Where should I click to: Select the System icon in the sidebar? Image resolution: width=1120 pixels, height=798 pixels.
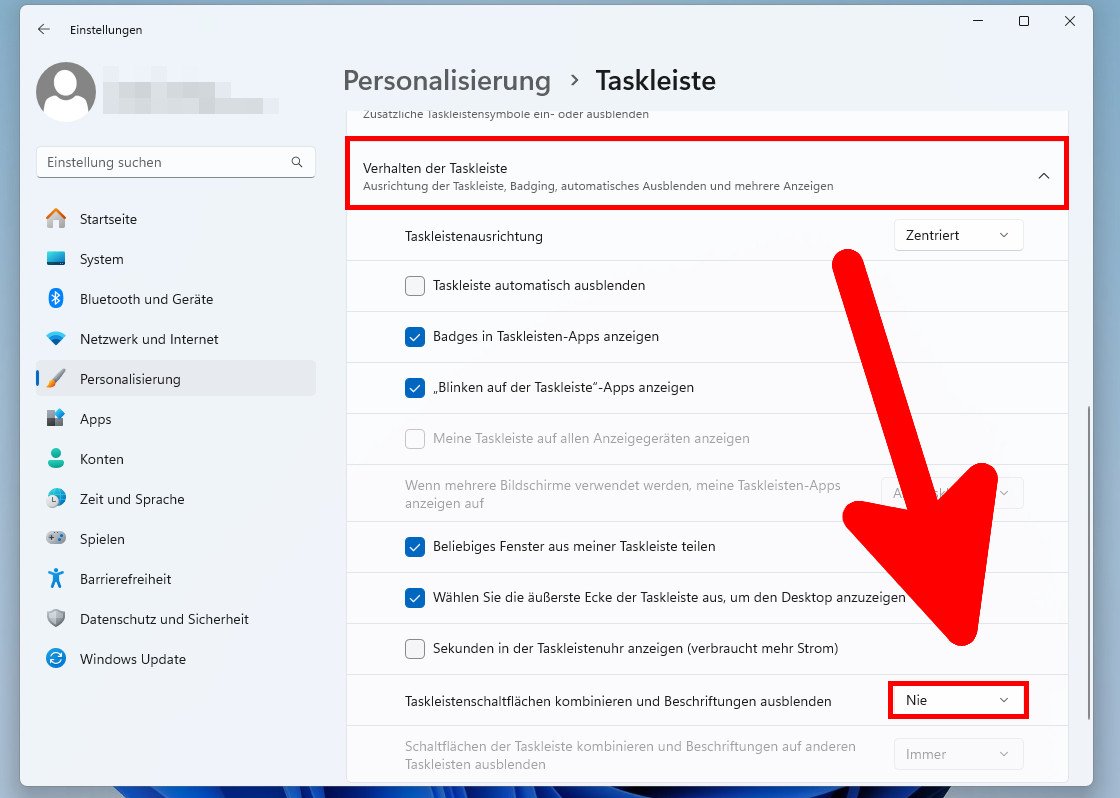[56, 259]
